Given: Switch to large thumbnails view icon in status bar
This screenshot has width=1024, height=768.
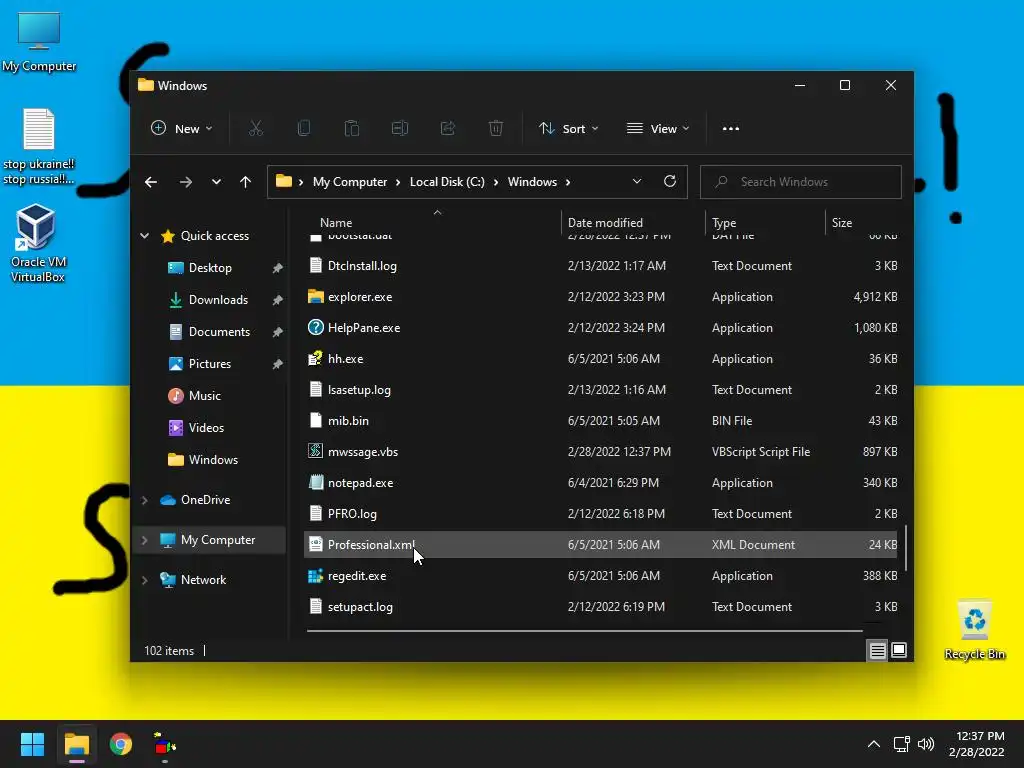Looking at the screenshot, I should pyautogui.click(x=899, y=650).
